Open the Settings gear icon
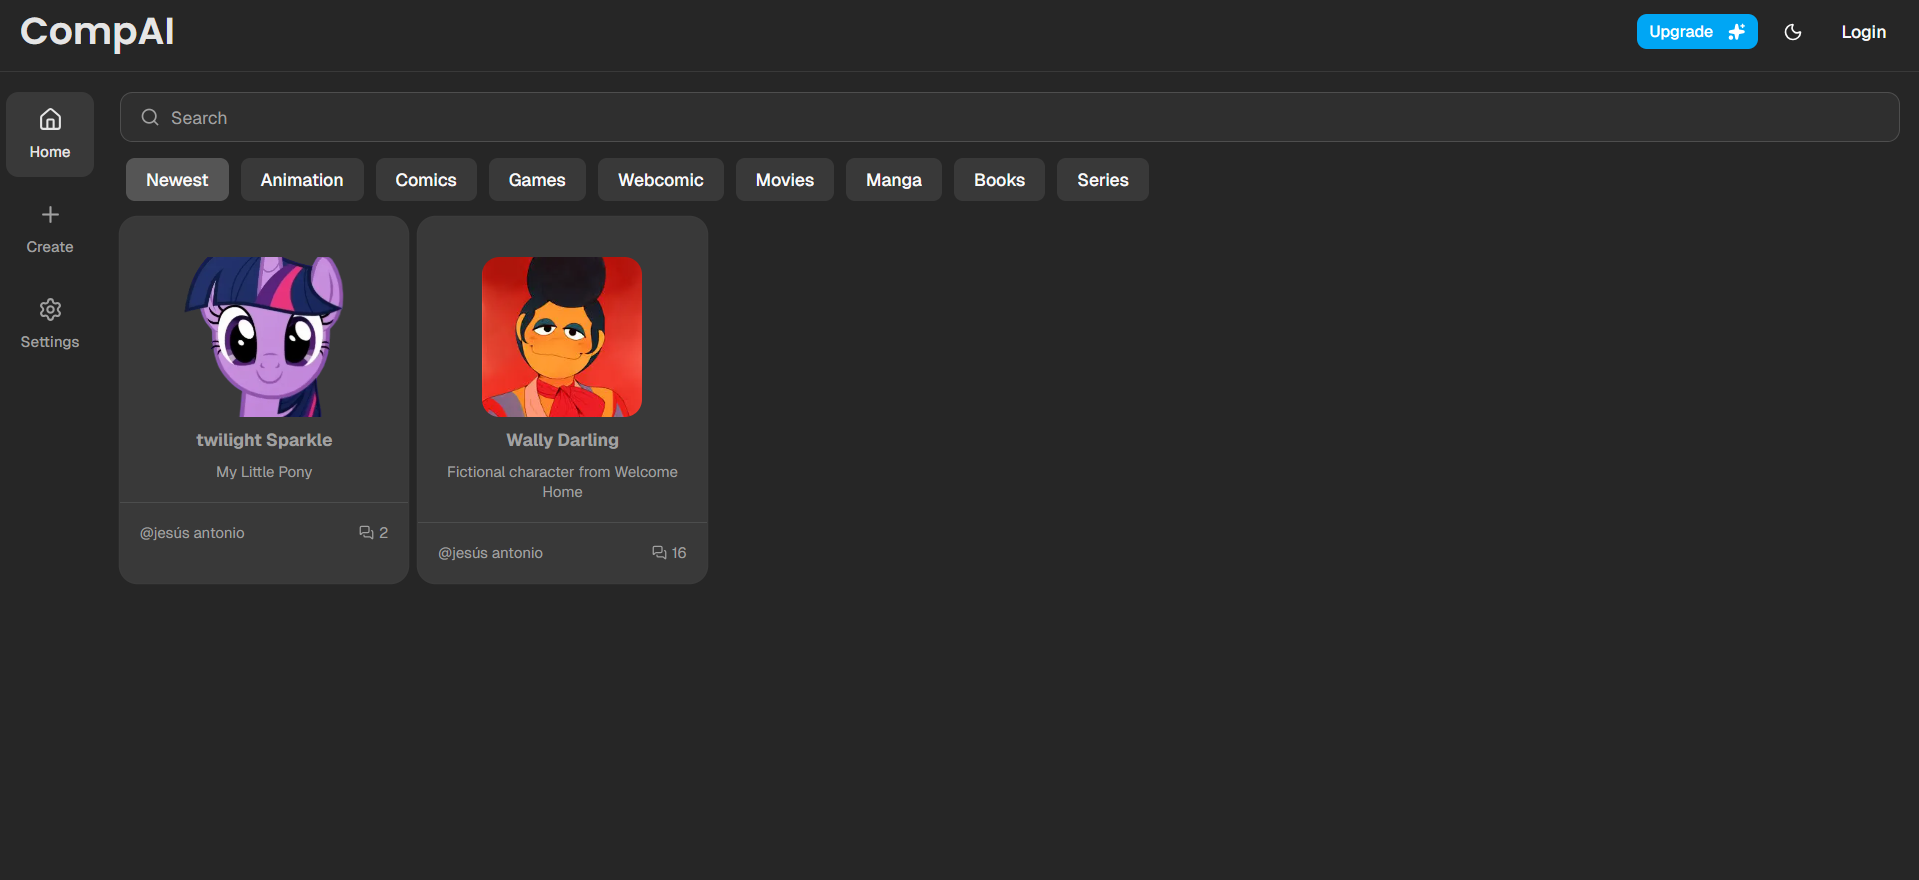Screen dimensions: 1919x880 [x=50, y=309]
